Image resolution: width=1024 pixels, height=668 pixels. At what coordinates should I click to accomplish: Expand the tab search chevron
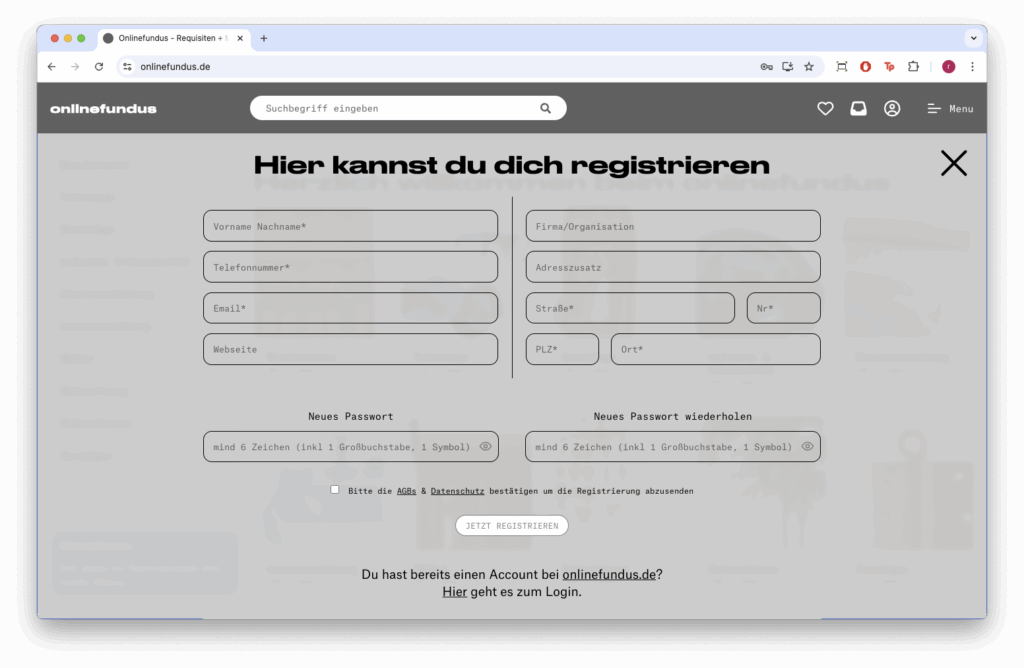[972, 38]
